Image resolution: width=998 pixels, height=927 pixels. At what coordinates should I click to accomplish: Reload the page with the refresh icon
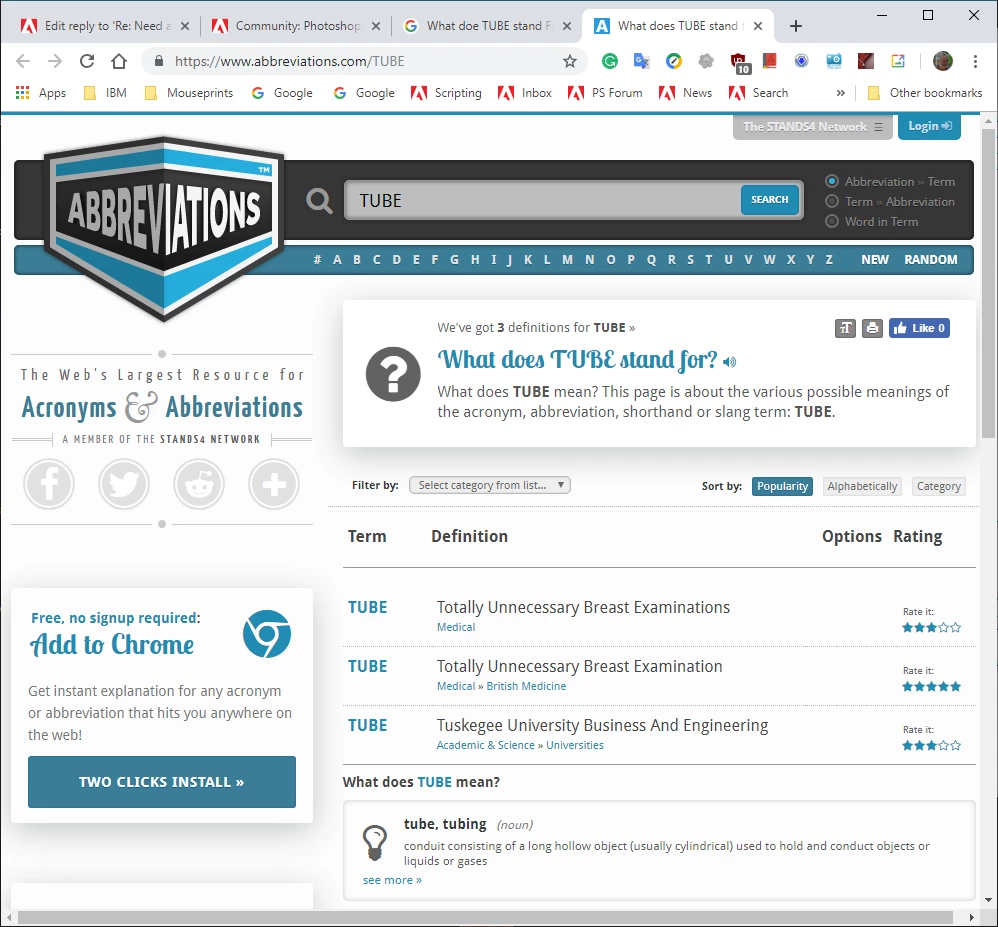[87, 61]
